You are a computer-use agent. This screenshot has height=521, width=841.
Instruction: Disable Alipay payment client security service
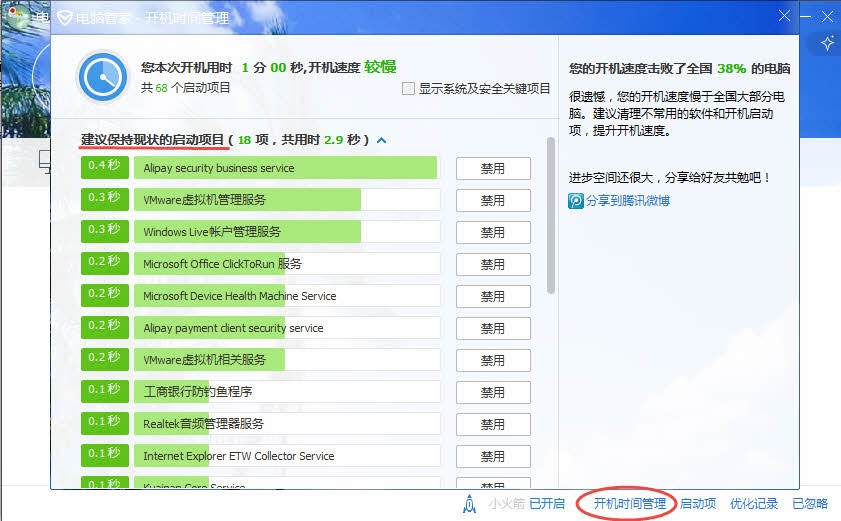493,328
